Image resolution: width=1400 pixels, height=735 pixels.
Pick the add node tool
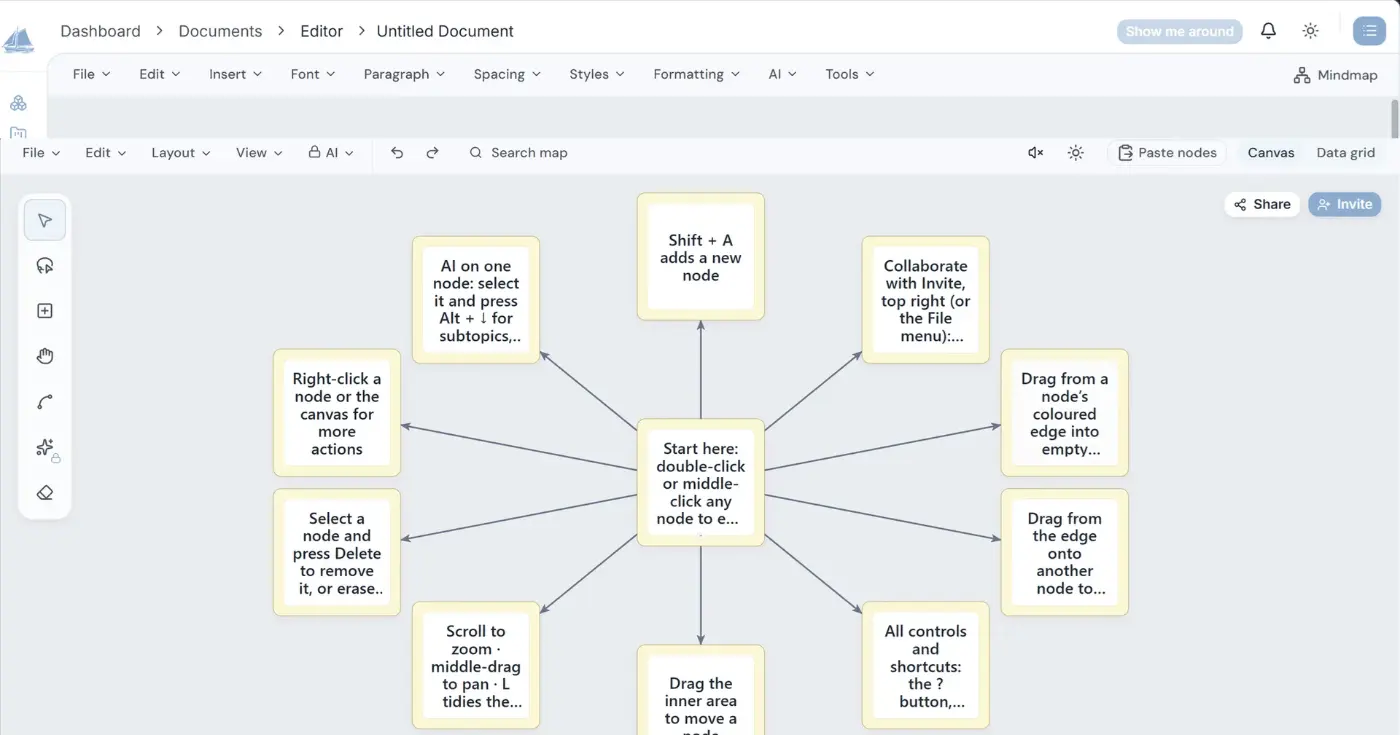click(x=45, y=311)
